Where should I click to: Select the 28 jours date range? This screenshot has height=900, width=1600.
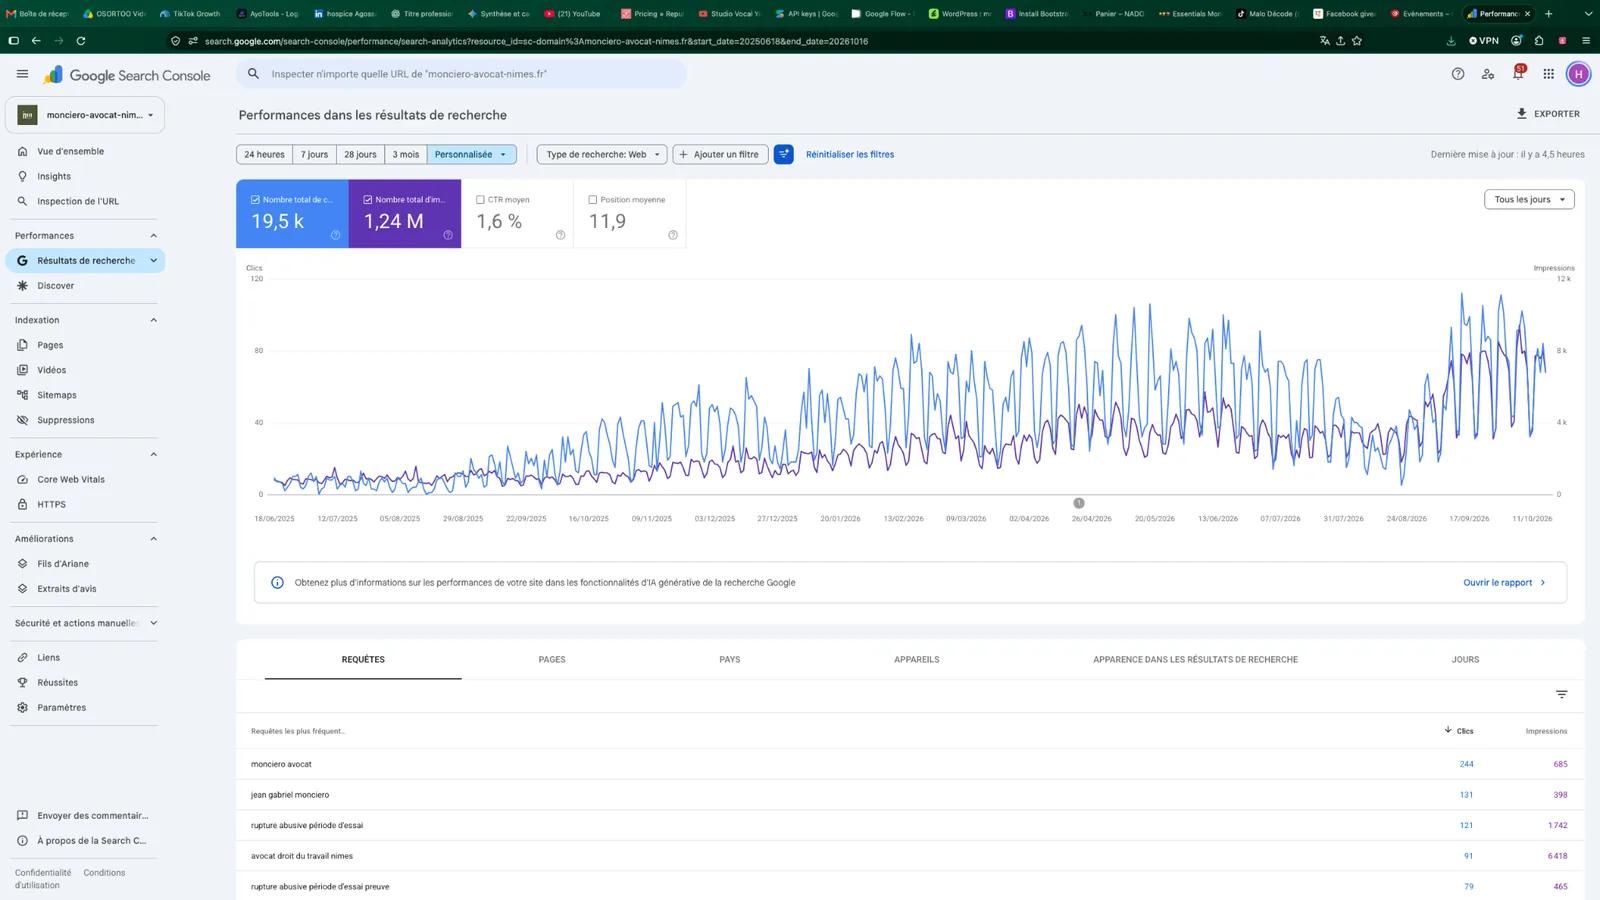360,154
